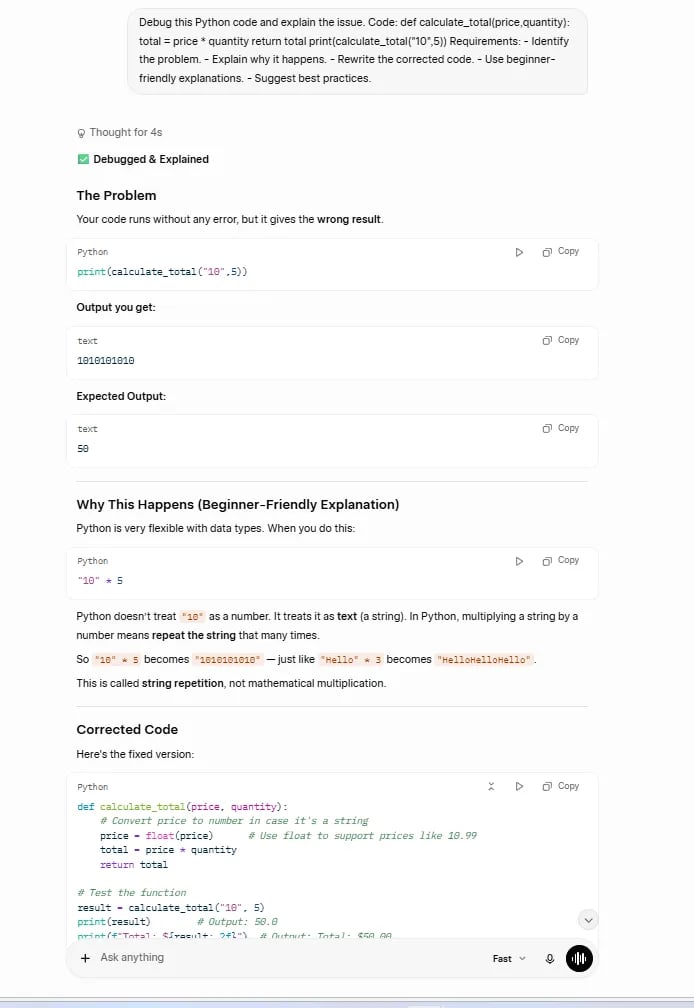The image size is (694, 1008).
Task: Click the 'def calculate_total(price, quantity):' line
Action: pyautogui.click(x=182, y=807)
